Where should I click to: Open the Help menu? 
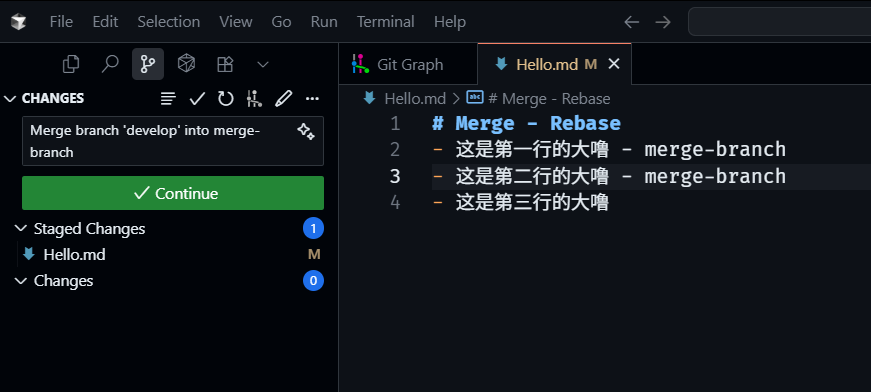[x=450, y=22]
